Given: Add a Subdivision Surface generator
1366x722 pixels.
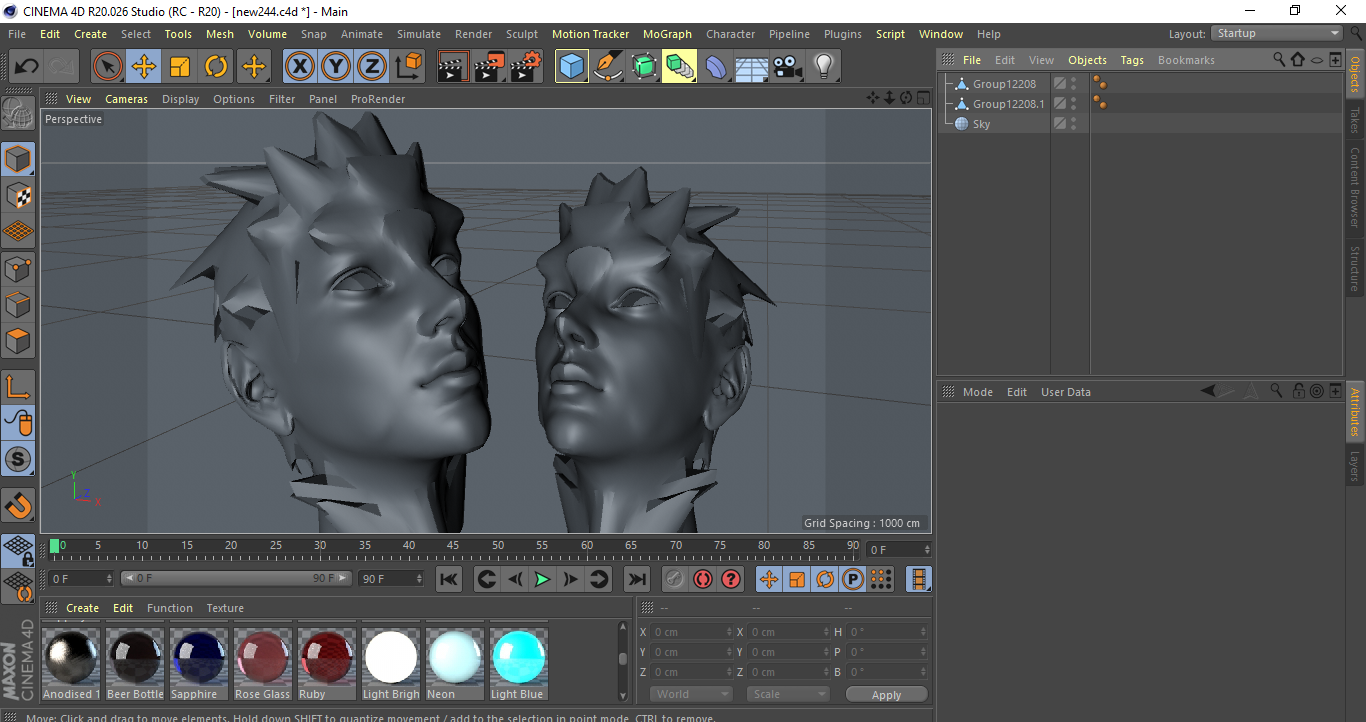Looking at the screenshot, I should click(x=644, y=67).
